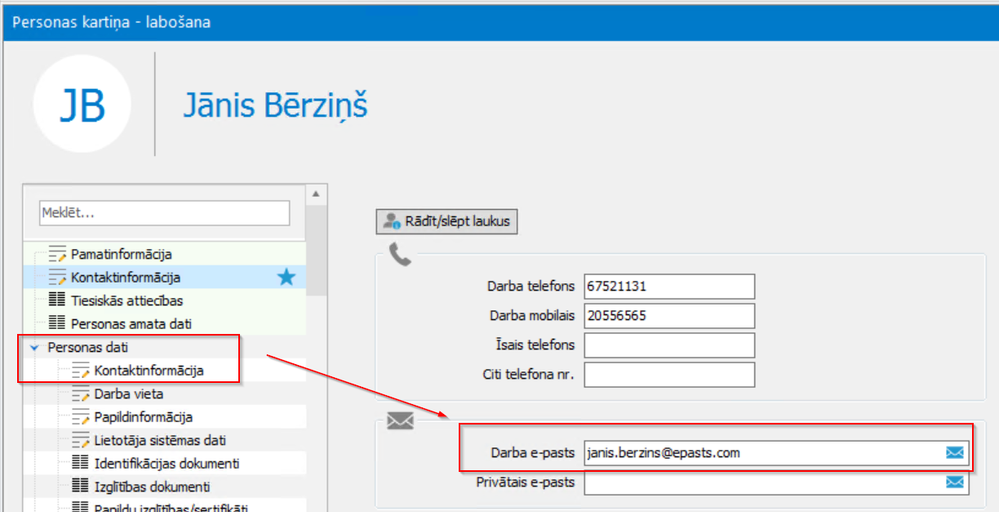
Task: Click the pencil-list icon beside Darba vieta
Action: [x=81, y=394]
